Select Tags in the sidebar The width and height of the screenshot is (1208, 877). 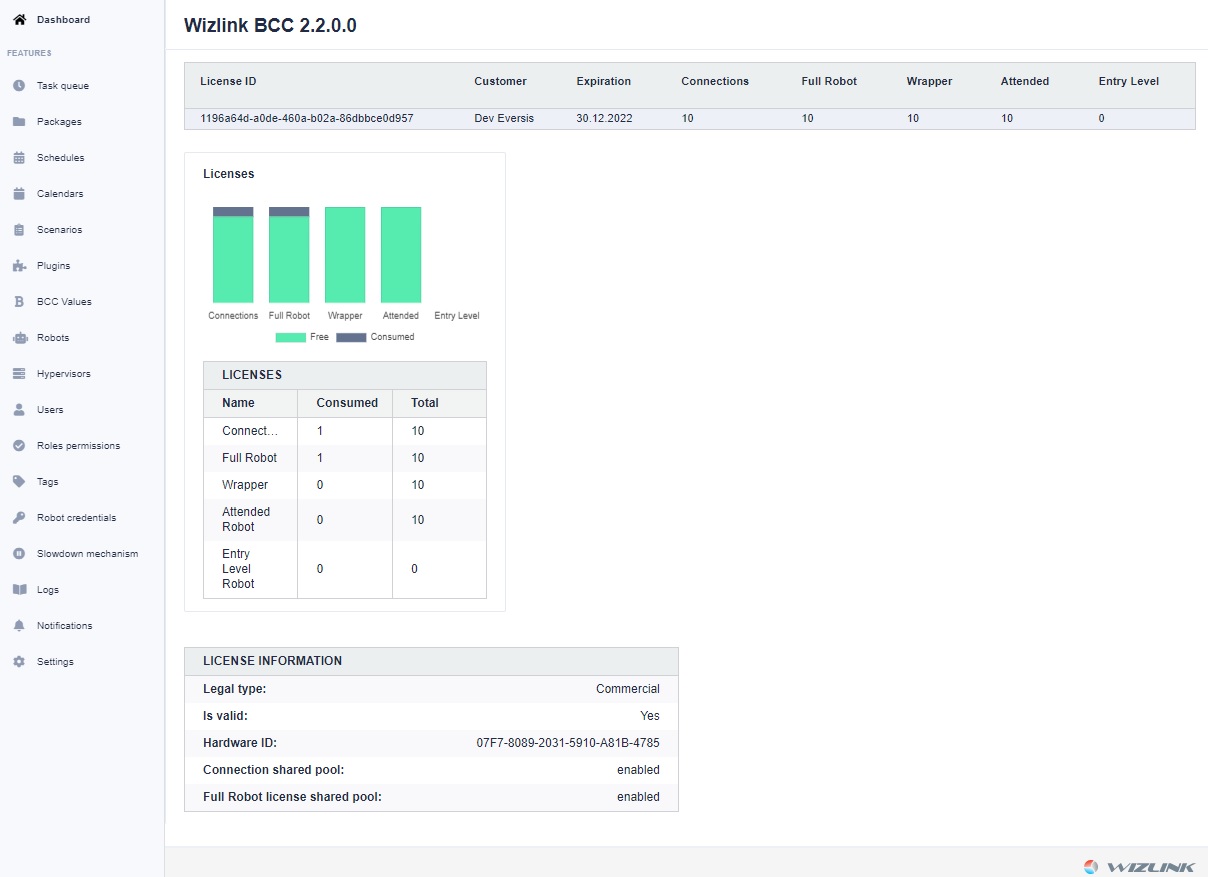pos(48,482)
